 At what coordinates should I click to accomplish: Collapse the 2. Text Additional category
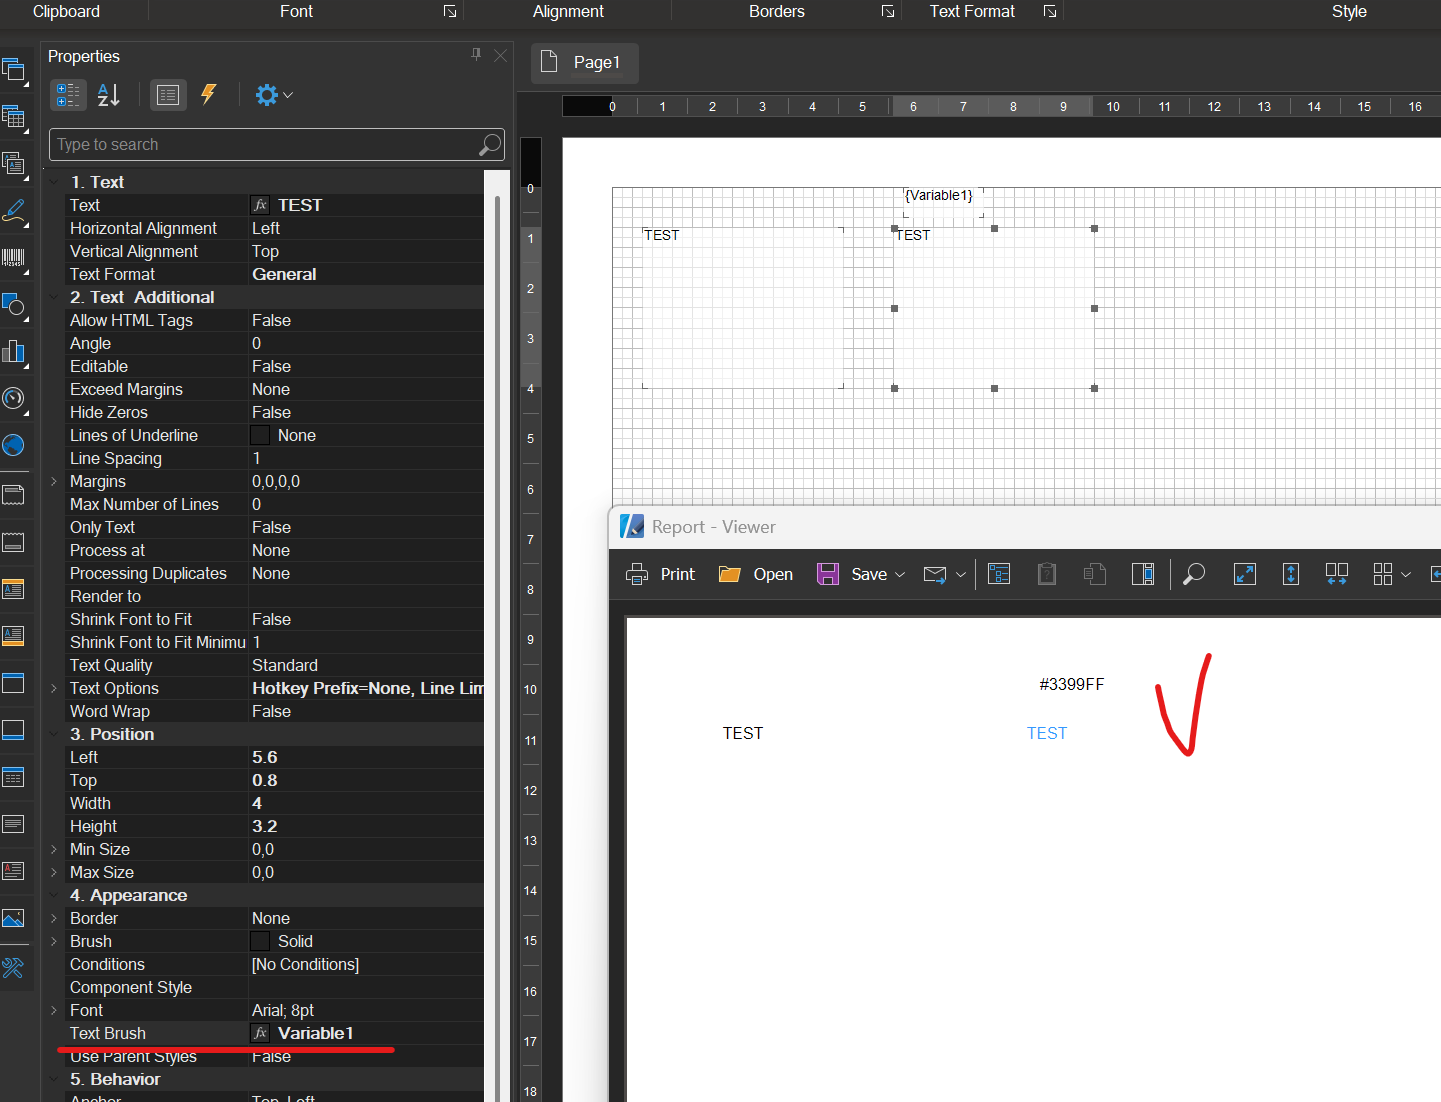[54, 297]
